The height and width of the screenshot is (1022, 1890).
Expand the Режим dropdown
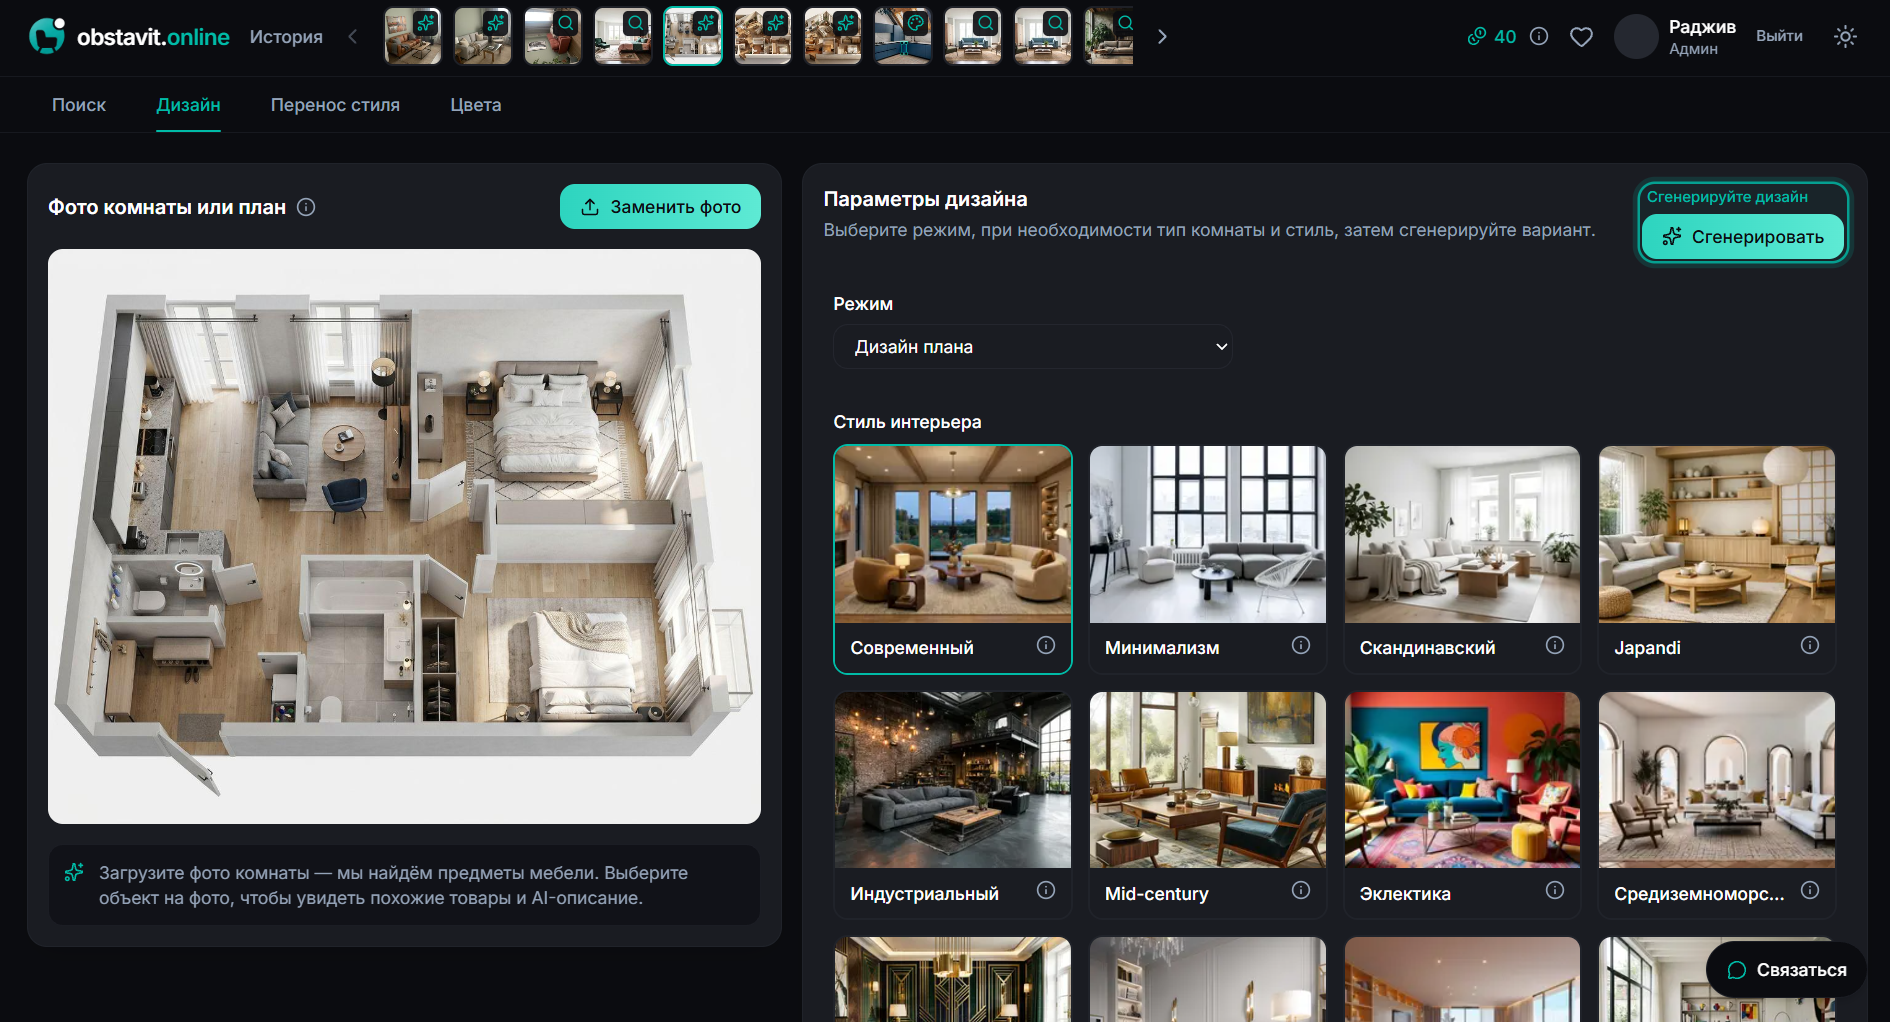click(1033, 347)
